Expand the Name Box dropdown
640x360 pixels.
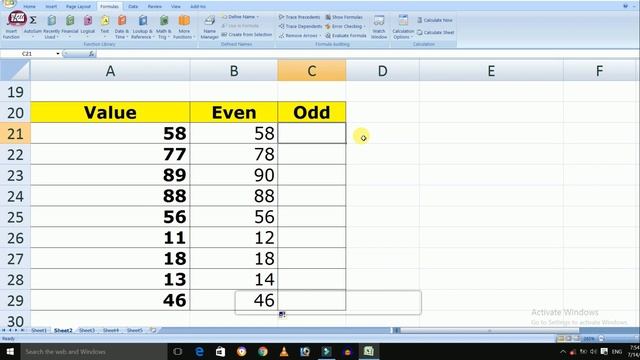point(58,54)
